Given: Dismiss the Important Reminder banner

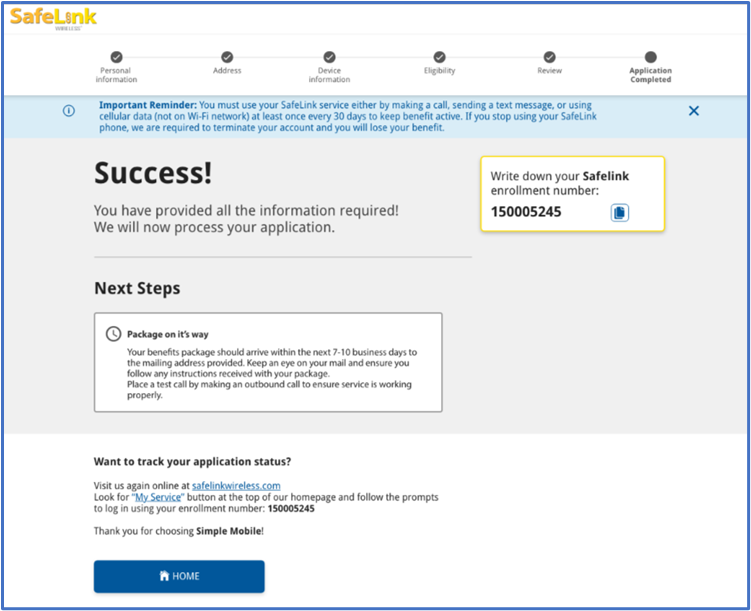Looking at the screenshot, I should [x=694, y=111].
